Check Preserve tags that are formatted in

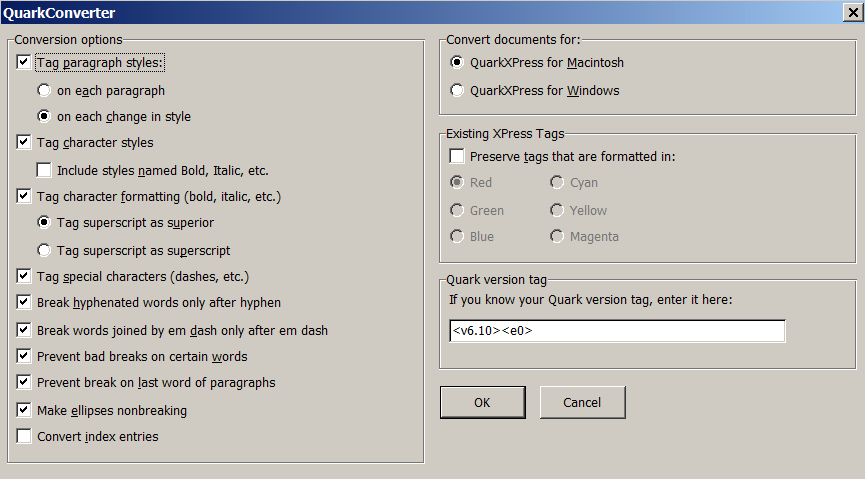(457, 156)
